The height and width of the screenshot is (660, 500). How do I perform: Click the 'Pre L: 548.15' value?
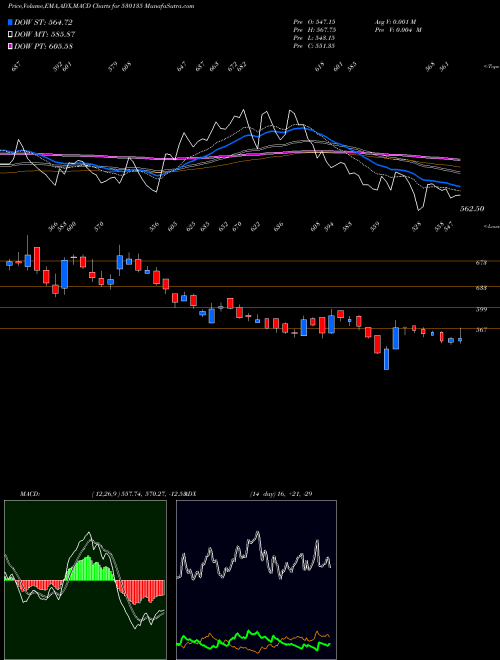pyautogui.click(x=314, y=38)
